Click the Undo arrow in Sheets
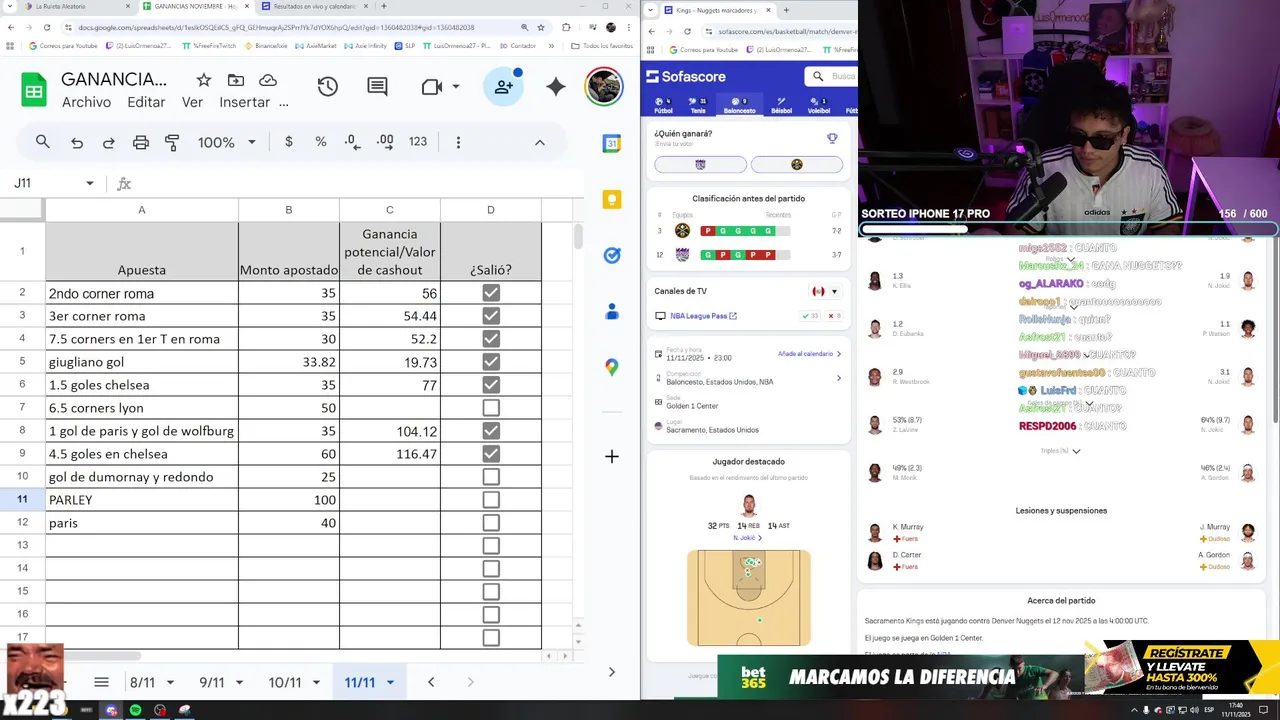The width and height of the screenshot is (1280, 720). pos(77,143)
